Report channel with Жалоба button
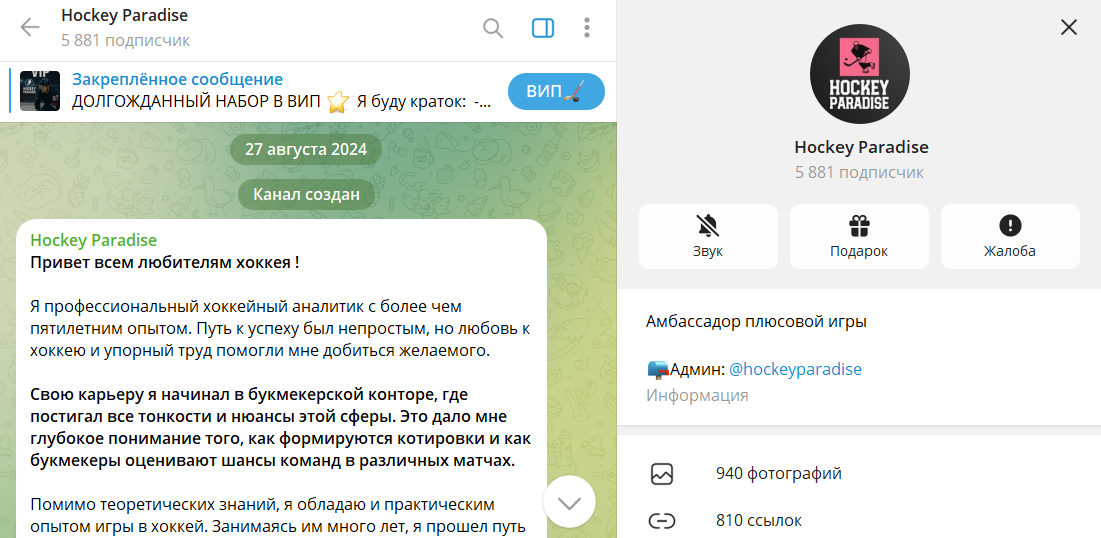The height and width of the screenshot is (538, 1101). (1010, 237)
